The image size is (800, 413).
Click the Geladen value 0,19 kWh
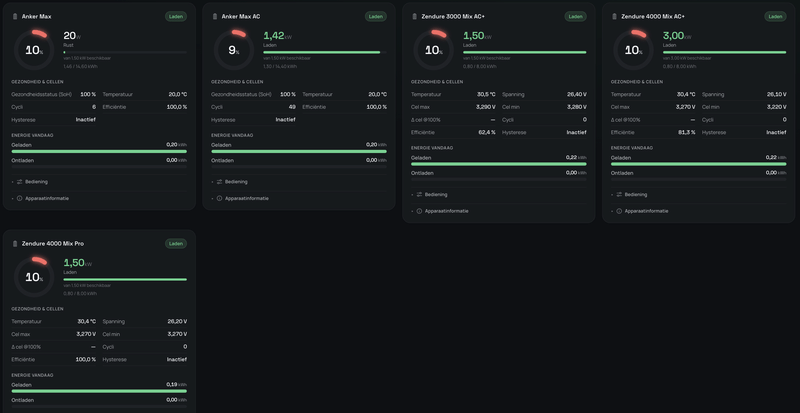(x=177, y=384)
